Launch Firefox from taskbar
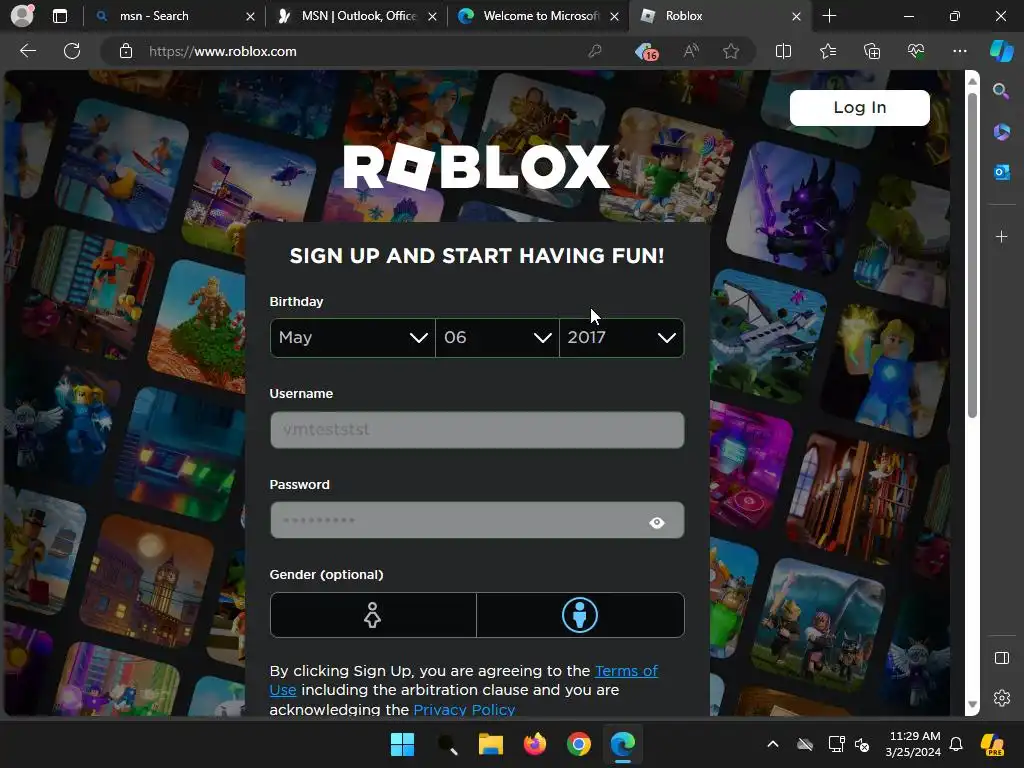 535,744
